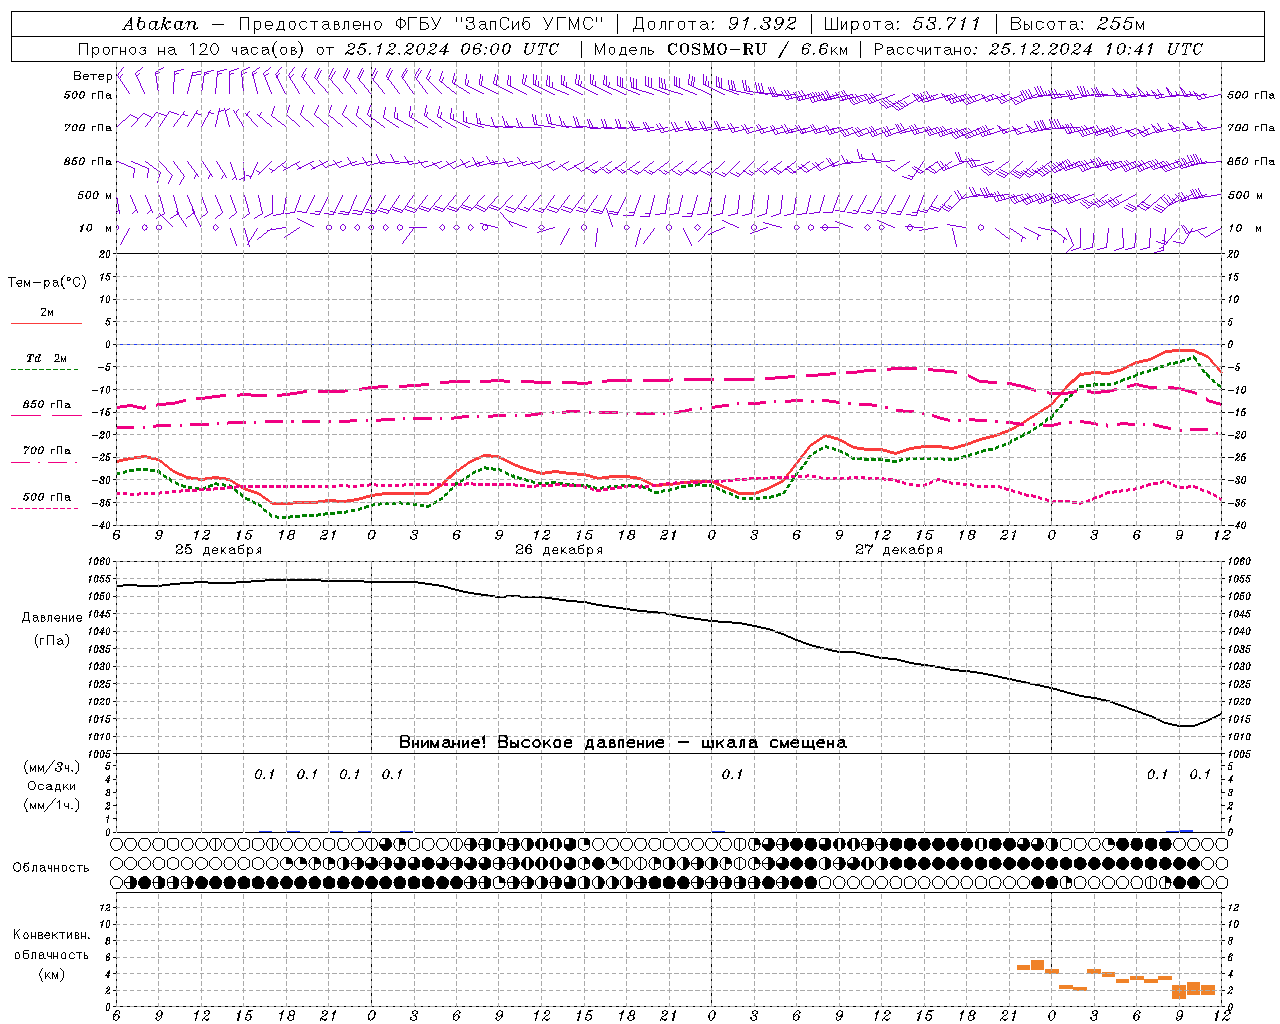Image resolution: width=1280 pixels, height=1024 pixels.
Task: Click the "850 гПа" temperature legend entry
Action: [x=47, y=405]
